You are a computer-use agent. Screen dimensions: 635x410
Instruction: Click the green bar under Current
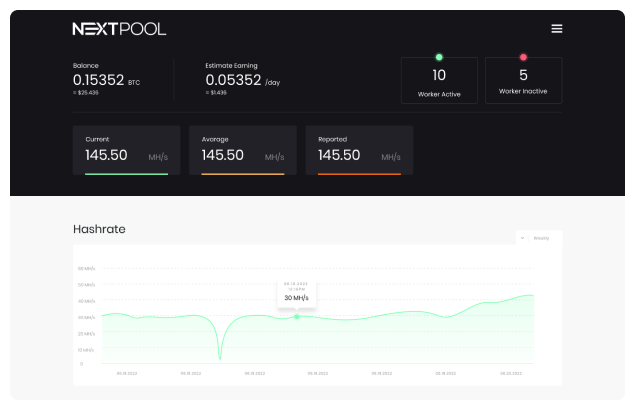point(126,174)
